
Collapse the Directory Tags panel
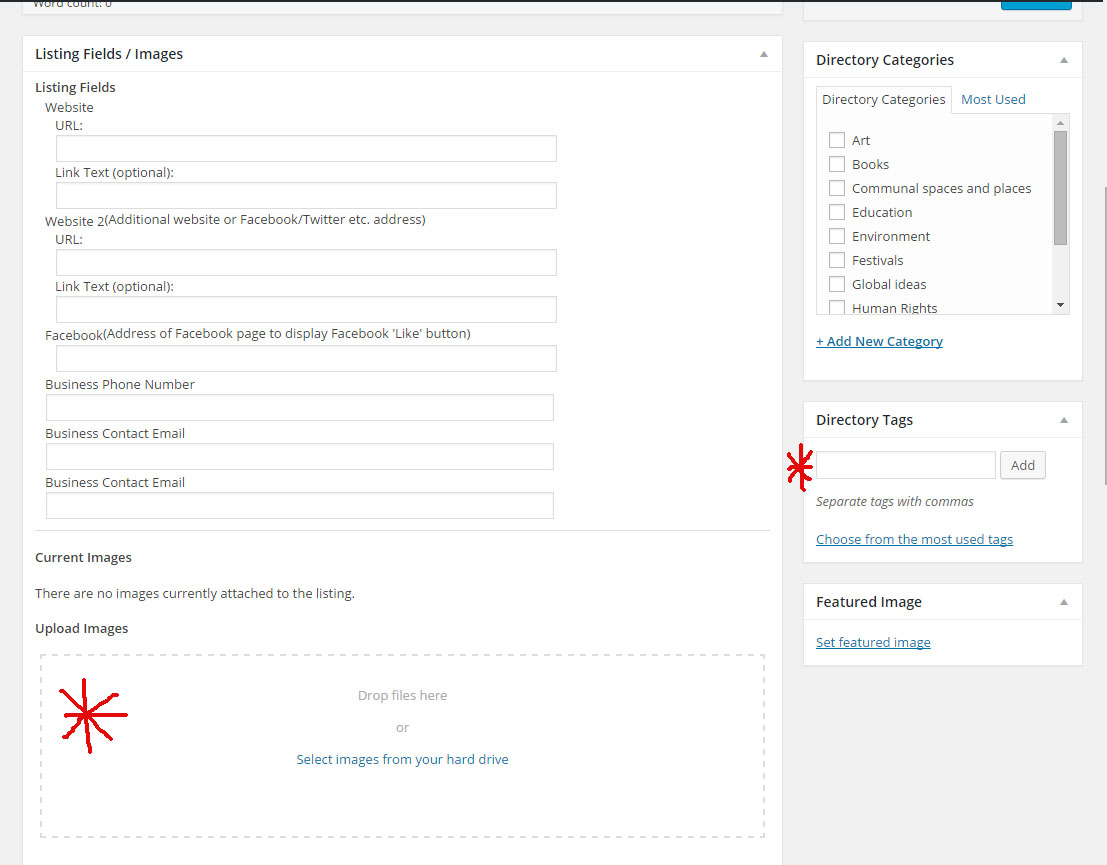click(1064, 420)
